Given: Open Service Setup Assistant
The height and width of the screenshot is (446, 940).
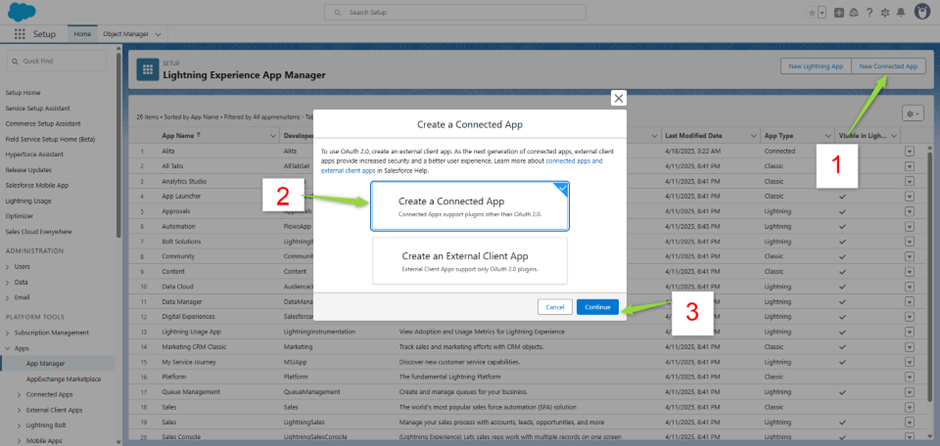Looking at the screenshot, I should pos(38,108).
